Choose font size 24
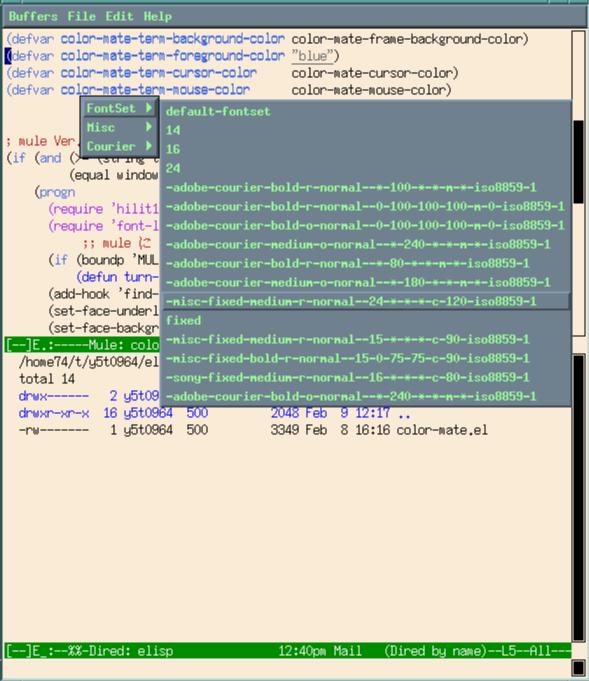Viewport: 589px width, 681px height. tap(365, 168)
